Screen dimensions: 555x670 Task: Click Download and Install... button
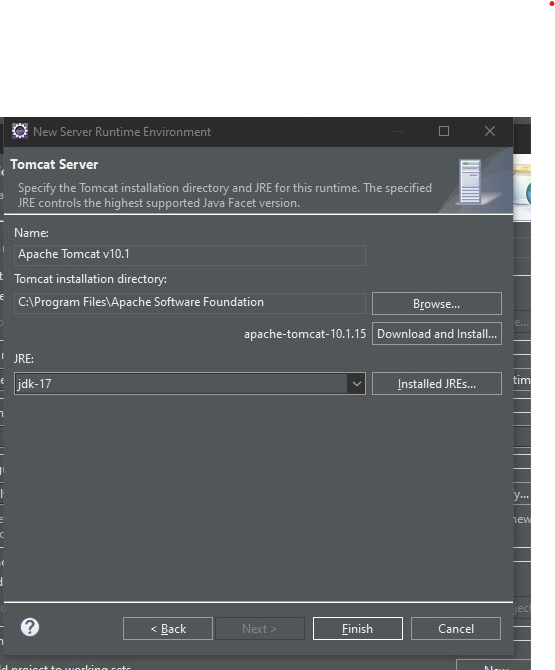pyautogui.click(x=437, y=333)
